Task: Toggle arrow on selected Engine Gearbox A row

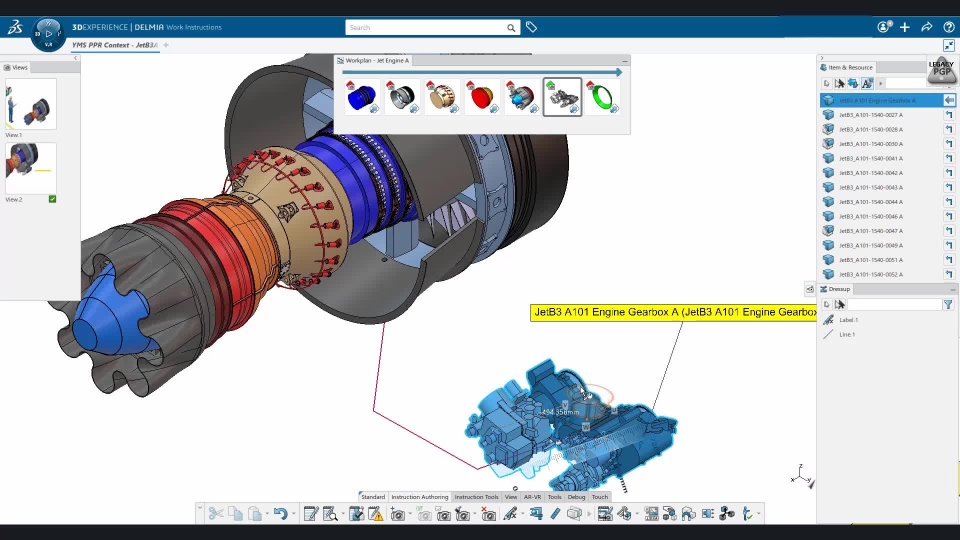Action: click(x=949, y=100)
